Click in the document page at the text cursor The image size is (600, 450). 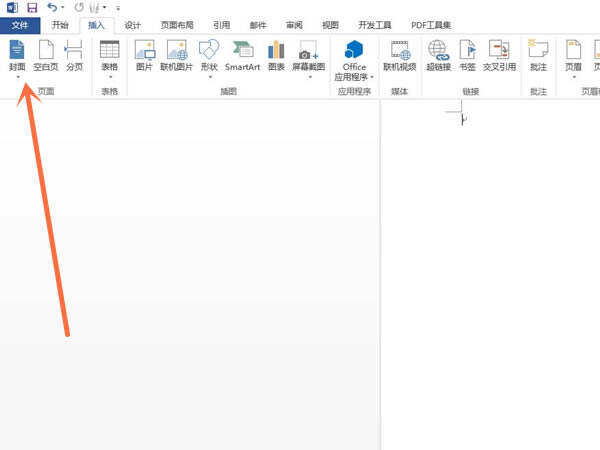(x=462, y=118)
